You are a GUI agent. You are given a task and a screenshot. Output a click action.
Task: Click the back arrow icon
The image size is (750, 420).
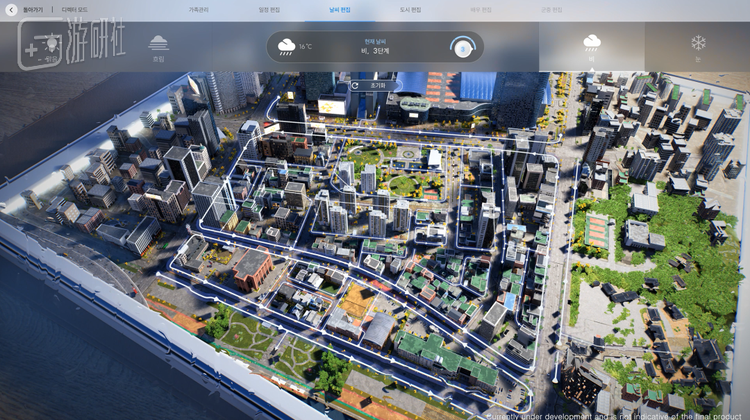coord(11,9)
